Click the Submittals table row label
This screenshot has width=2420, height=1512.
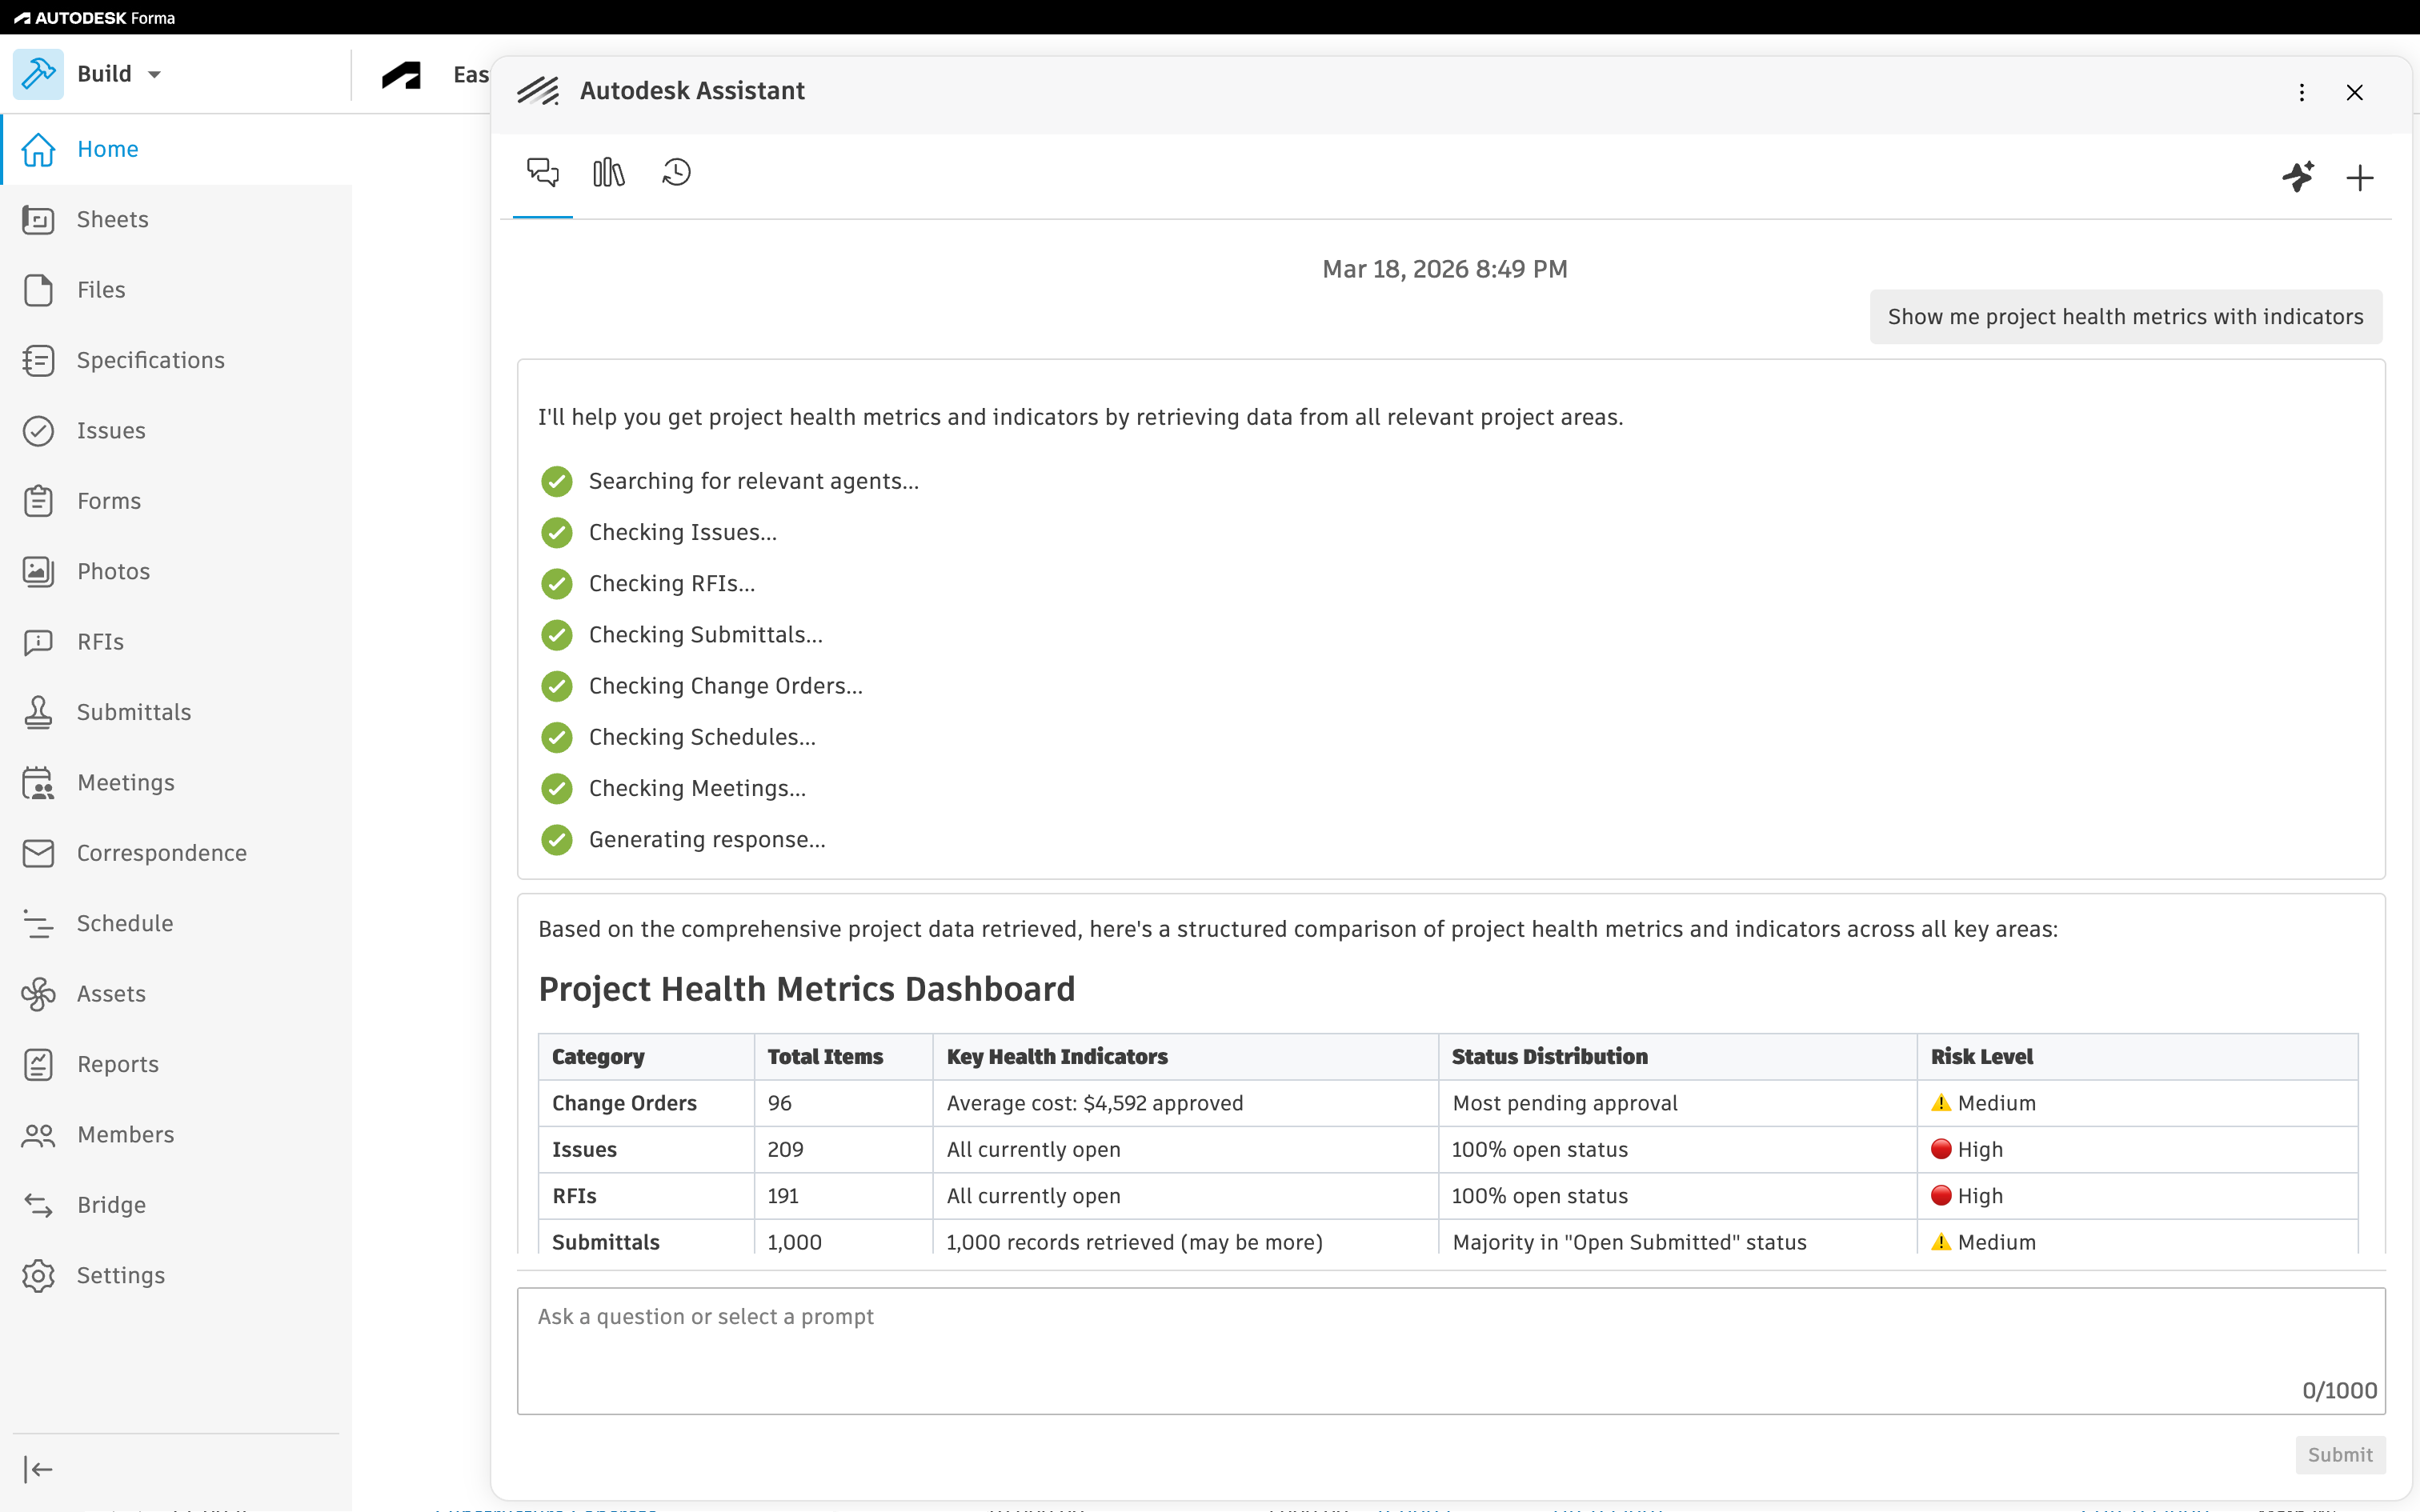[606, 1242]
